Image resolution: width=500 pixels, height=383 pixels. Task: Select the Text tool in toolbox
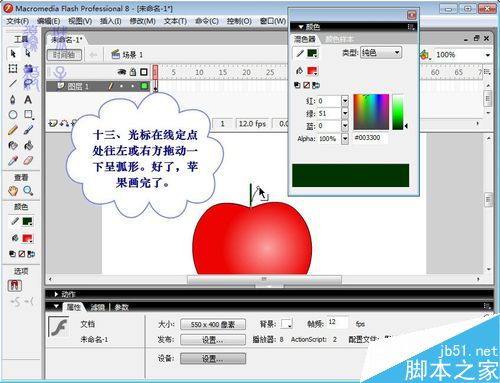point(28,100)
